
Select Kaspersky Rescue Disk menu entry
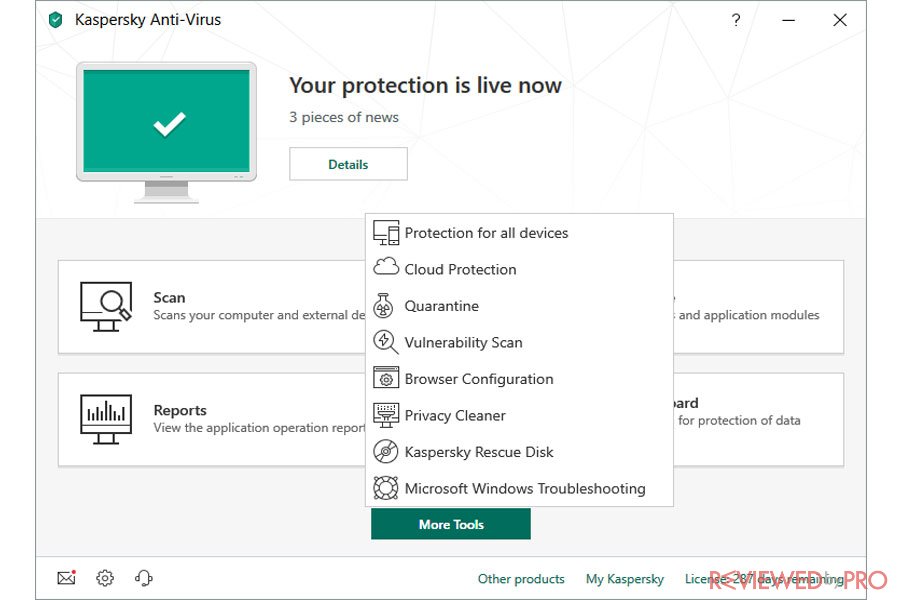519,452
